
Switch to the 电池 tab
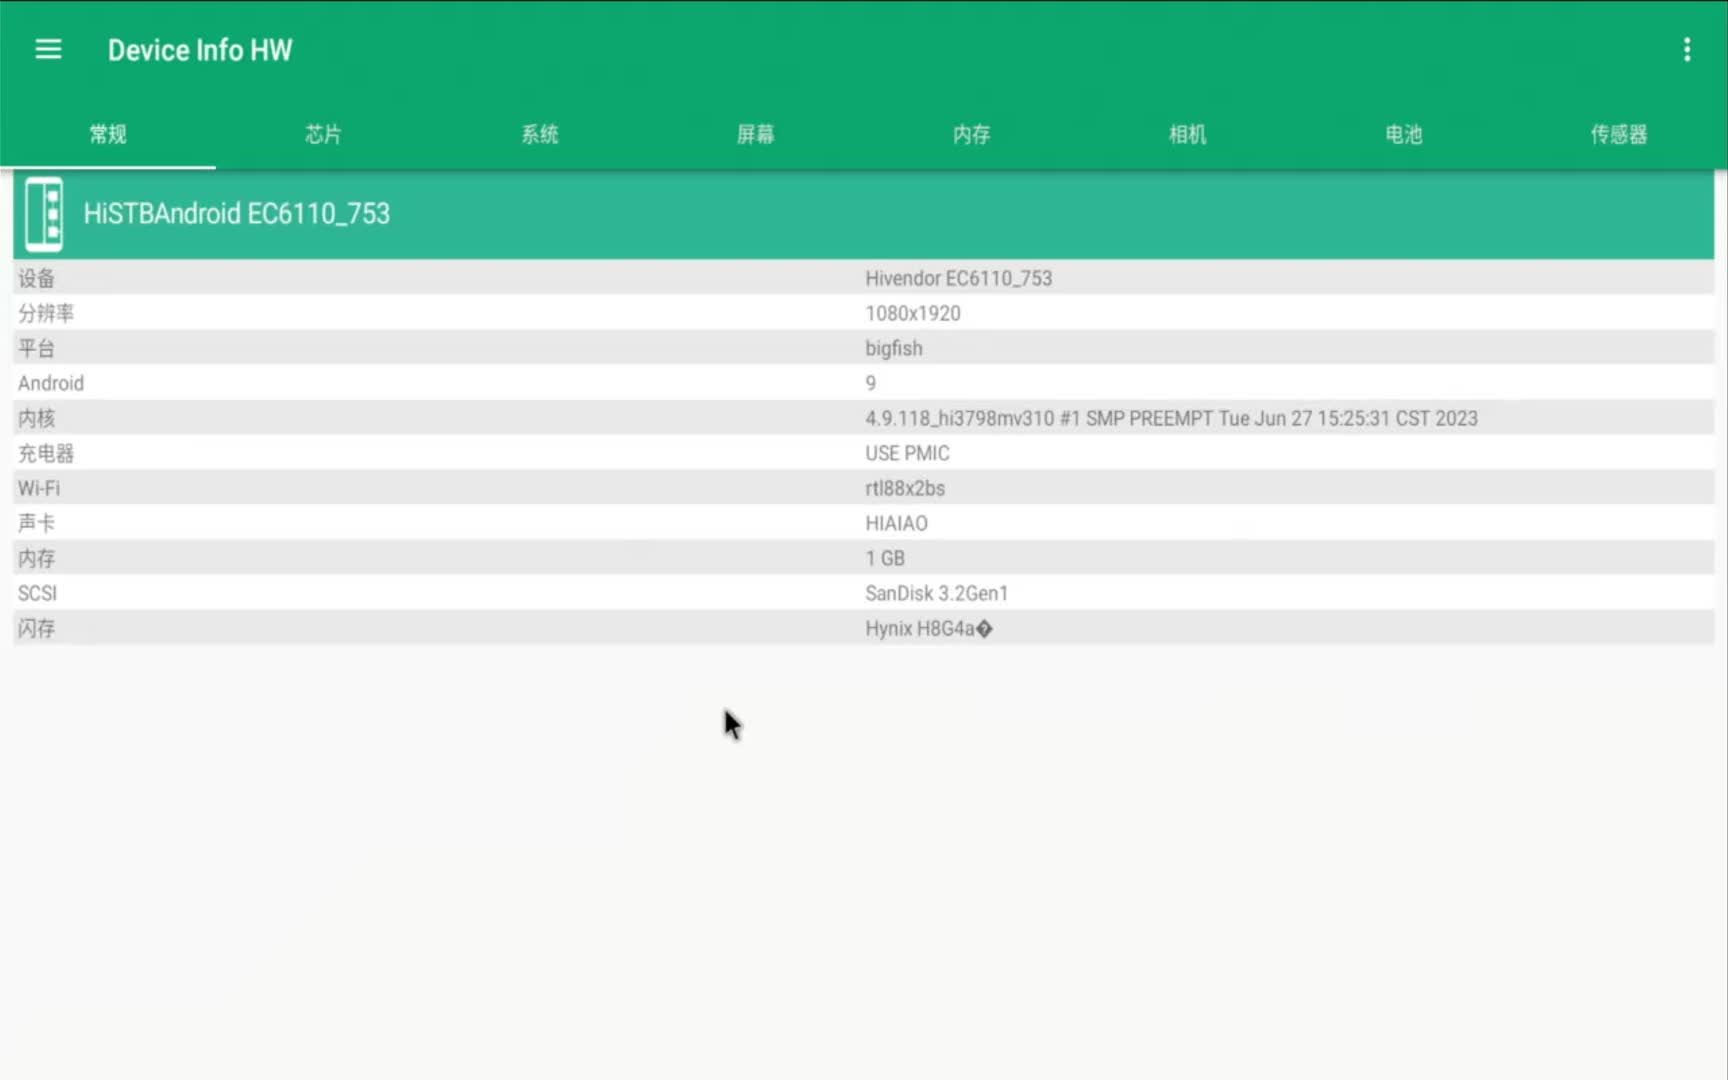[1403, 135]
